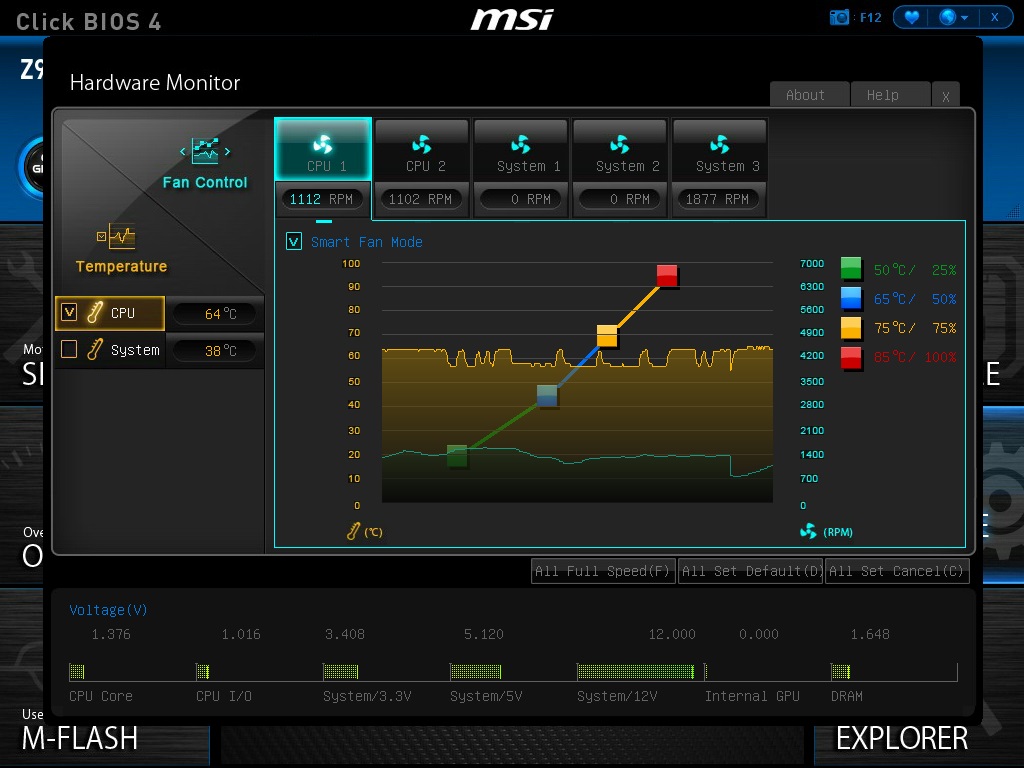Viewport: 1024px width, 768px height.
Task: Click the System thermometer icon
Action: click(x=95, y=349)
